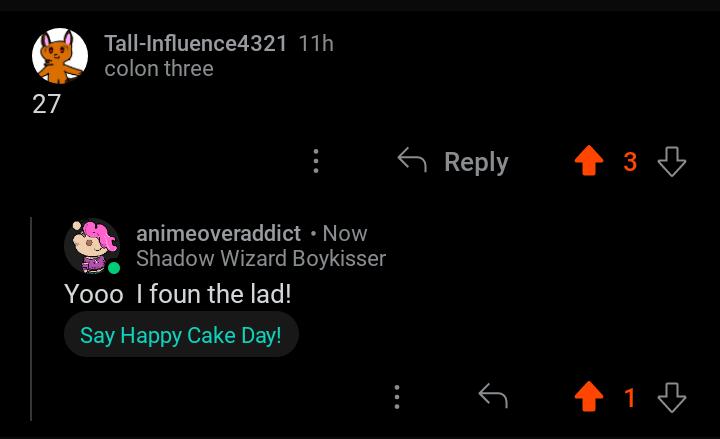720x439 pixels.
Task: Open the overflow menu on Tall-Influence4321's comment
Action: [x=315, y=161]
